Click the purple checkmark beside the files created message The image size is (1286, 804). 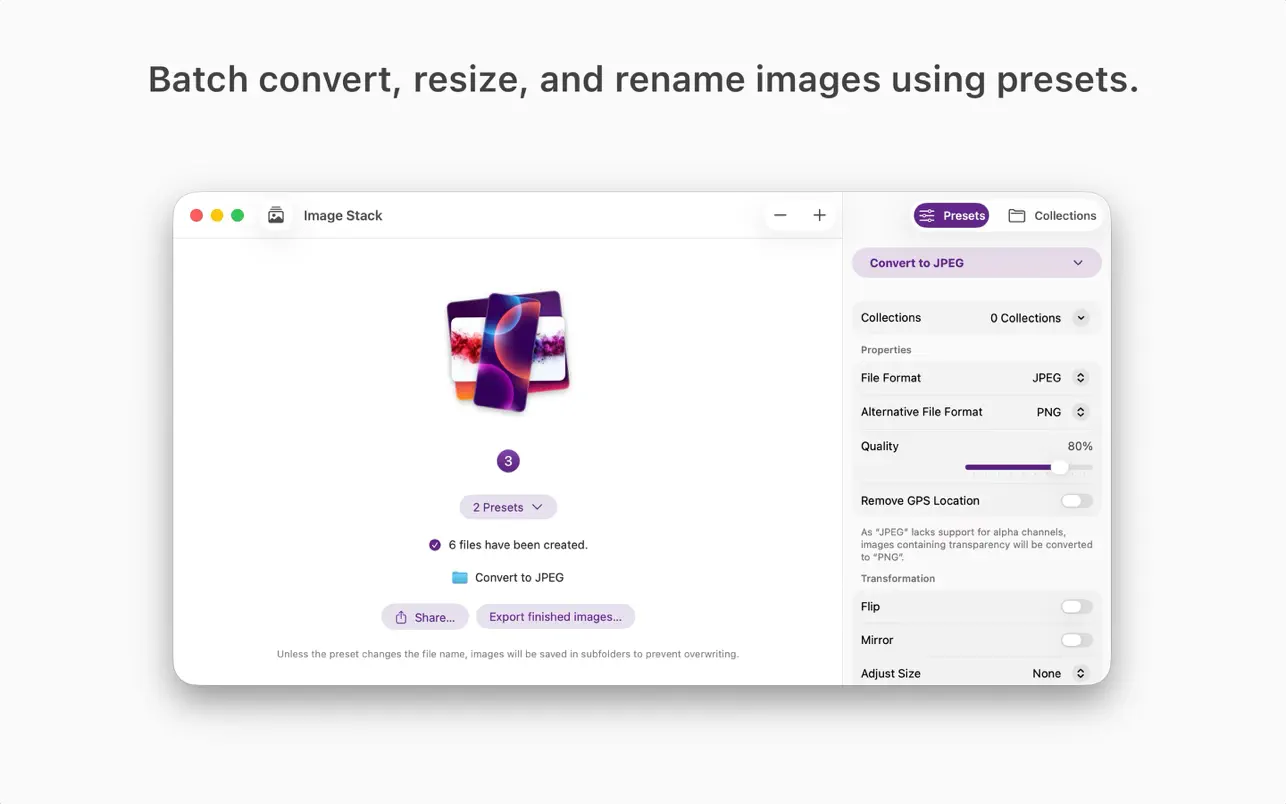434,544
